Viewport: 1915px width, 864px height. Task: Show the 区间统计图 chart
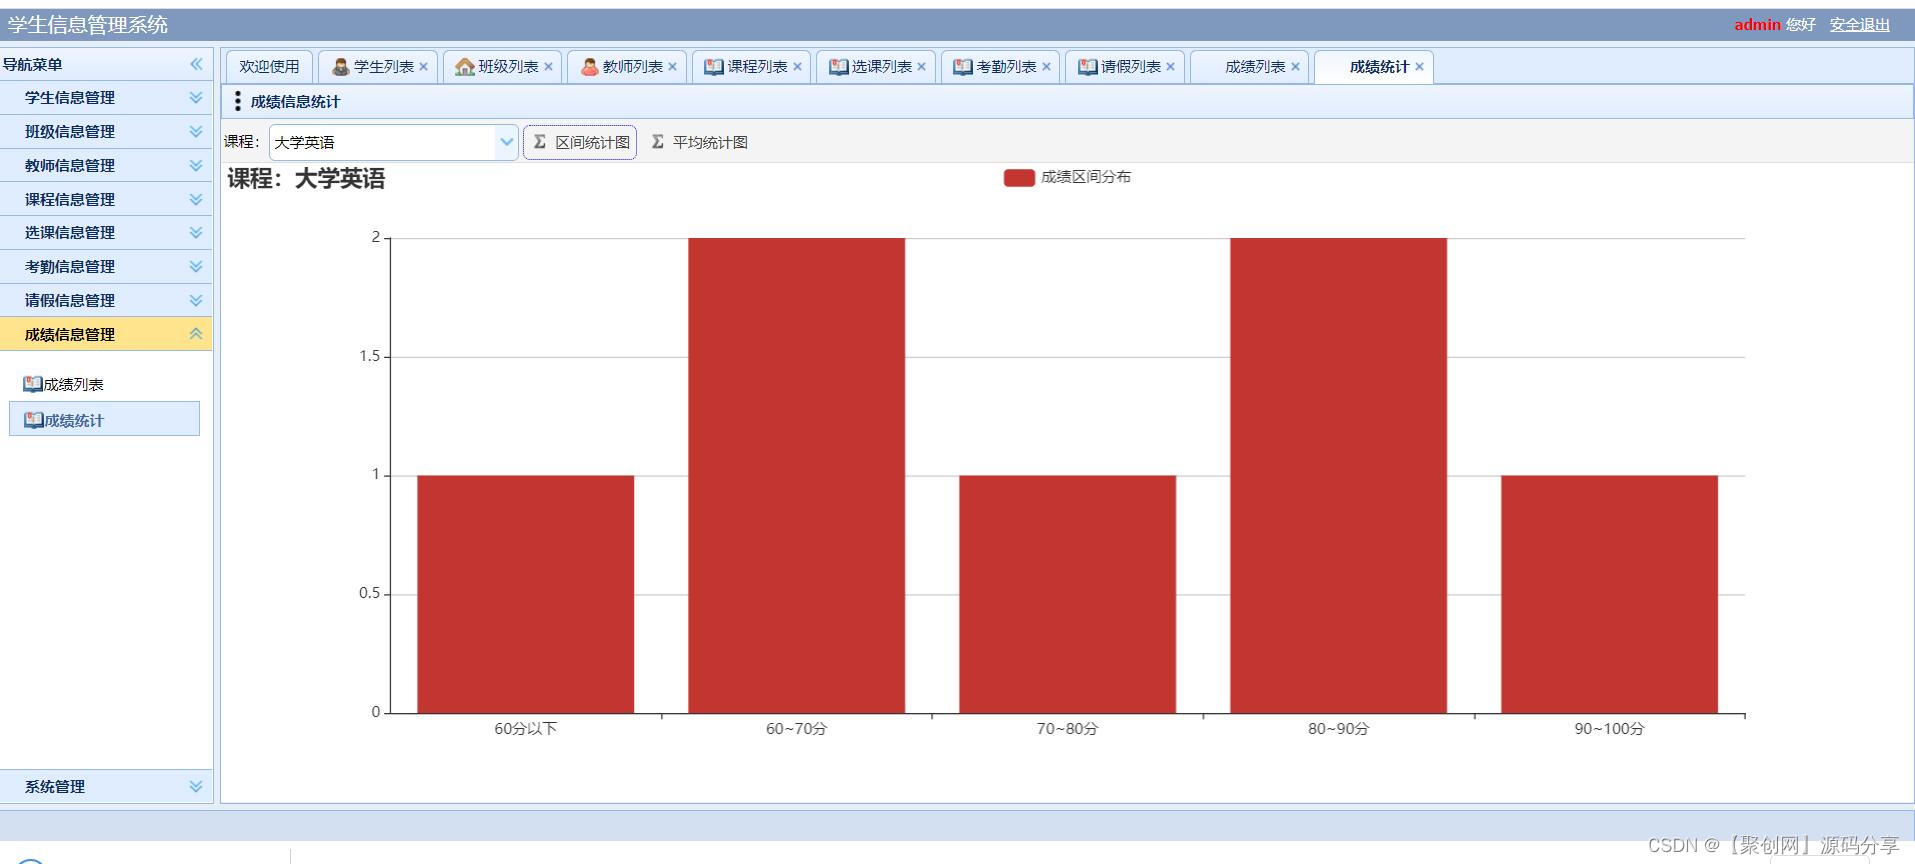click(580, 142)
